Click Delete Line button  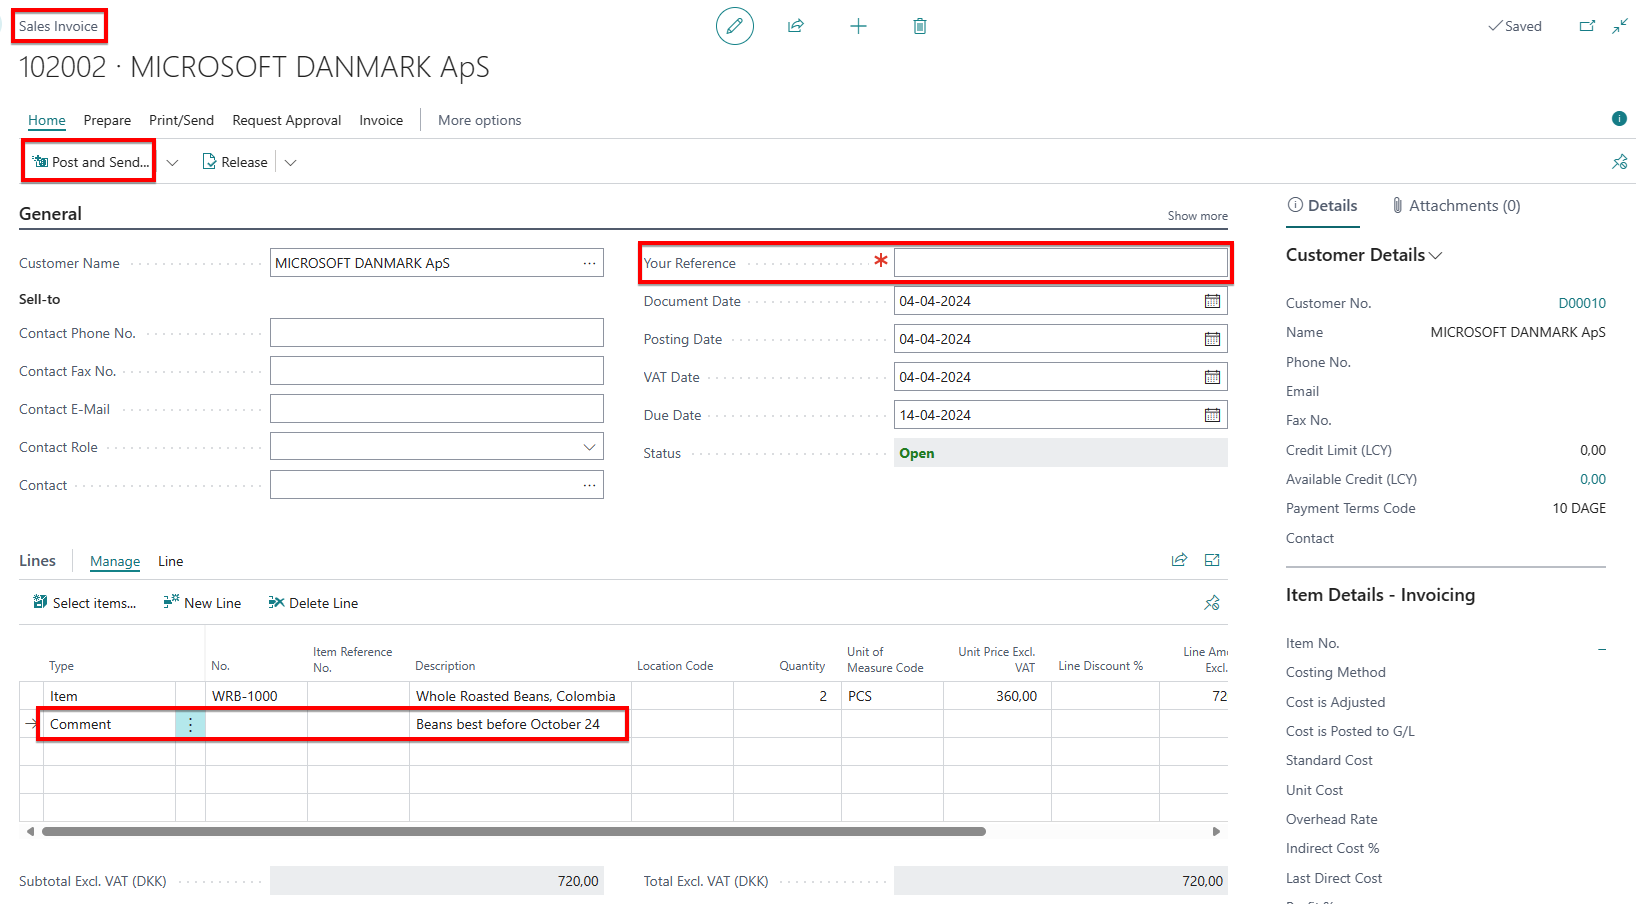pos(313,603)
